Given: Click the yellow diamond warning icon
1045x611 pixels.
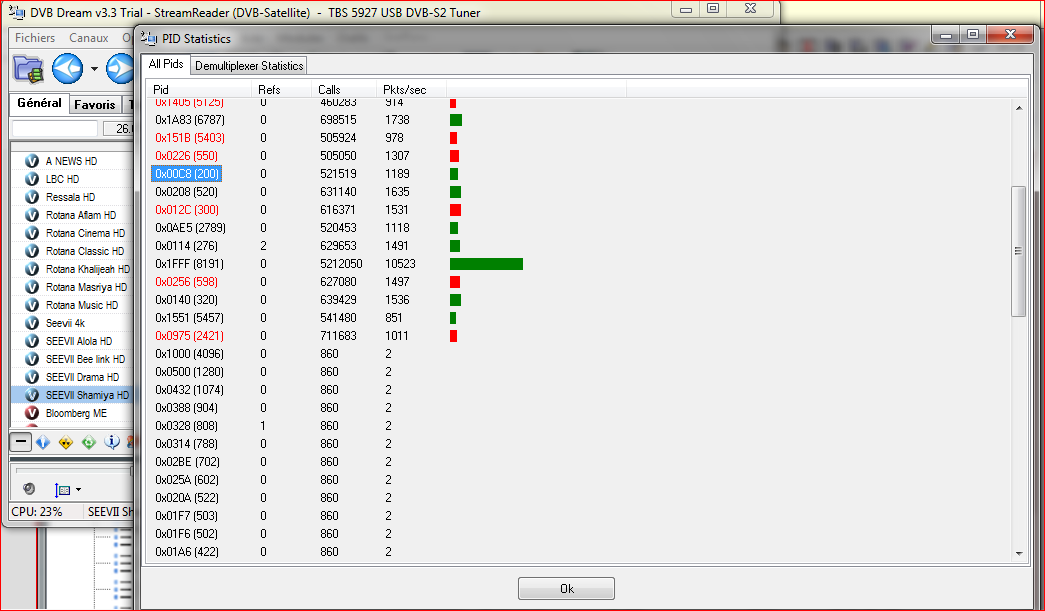Looking at the screenshot, I should (x=66, y=442).
